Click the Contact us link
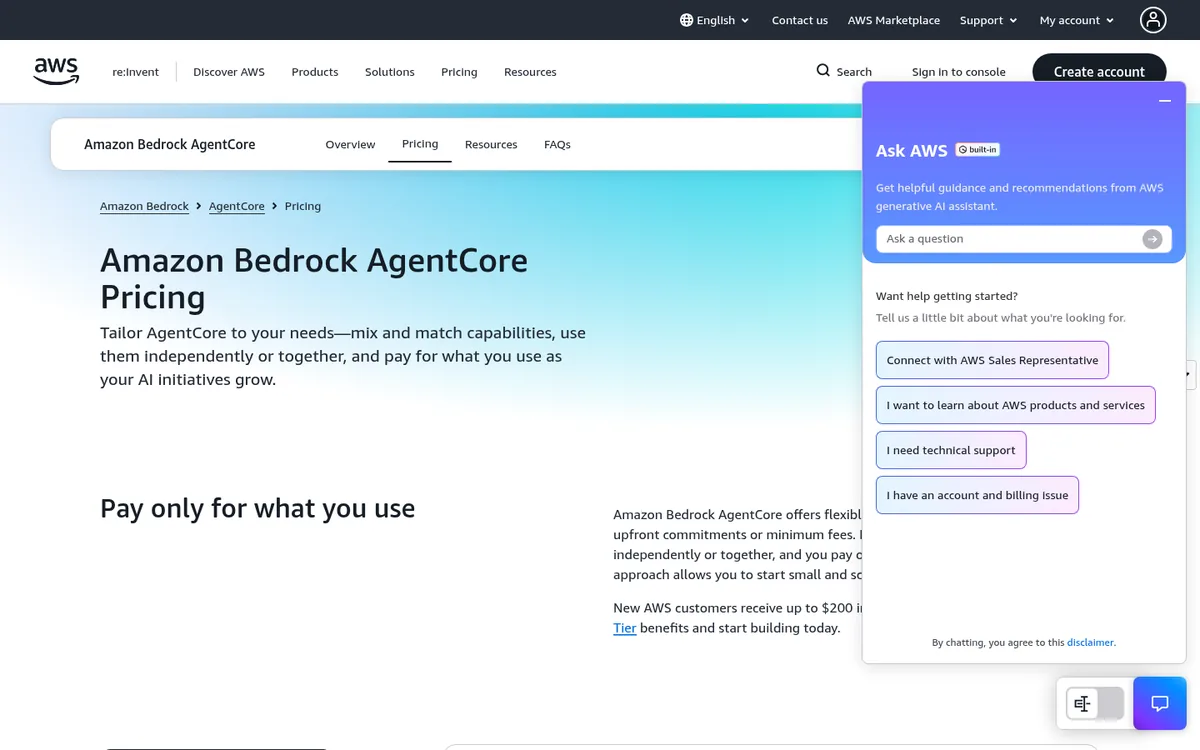 click(800, 20)
